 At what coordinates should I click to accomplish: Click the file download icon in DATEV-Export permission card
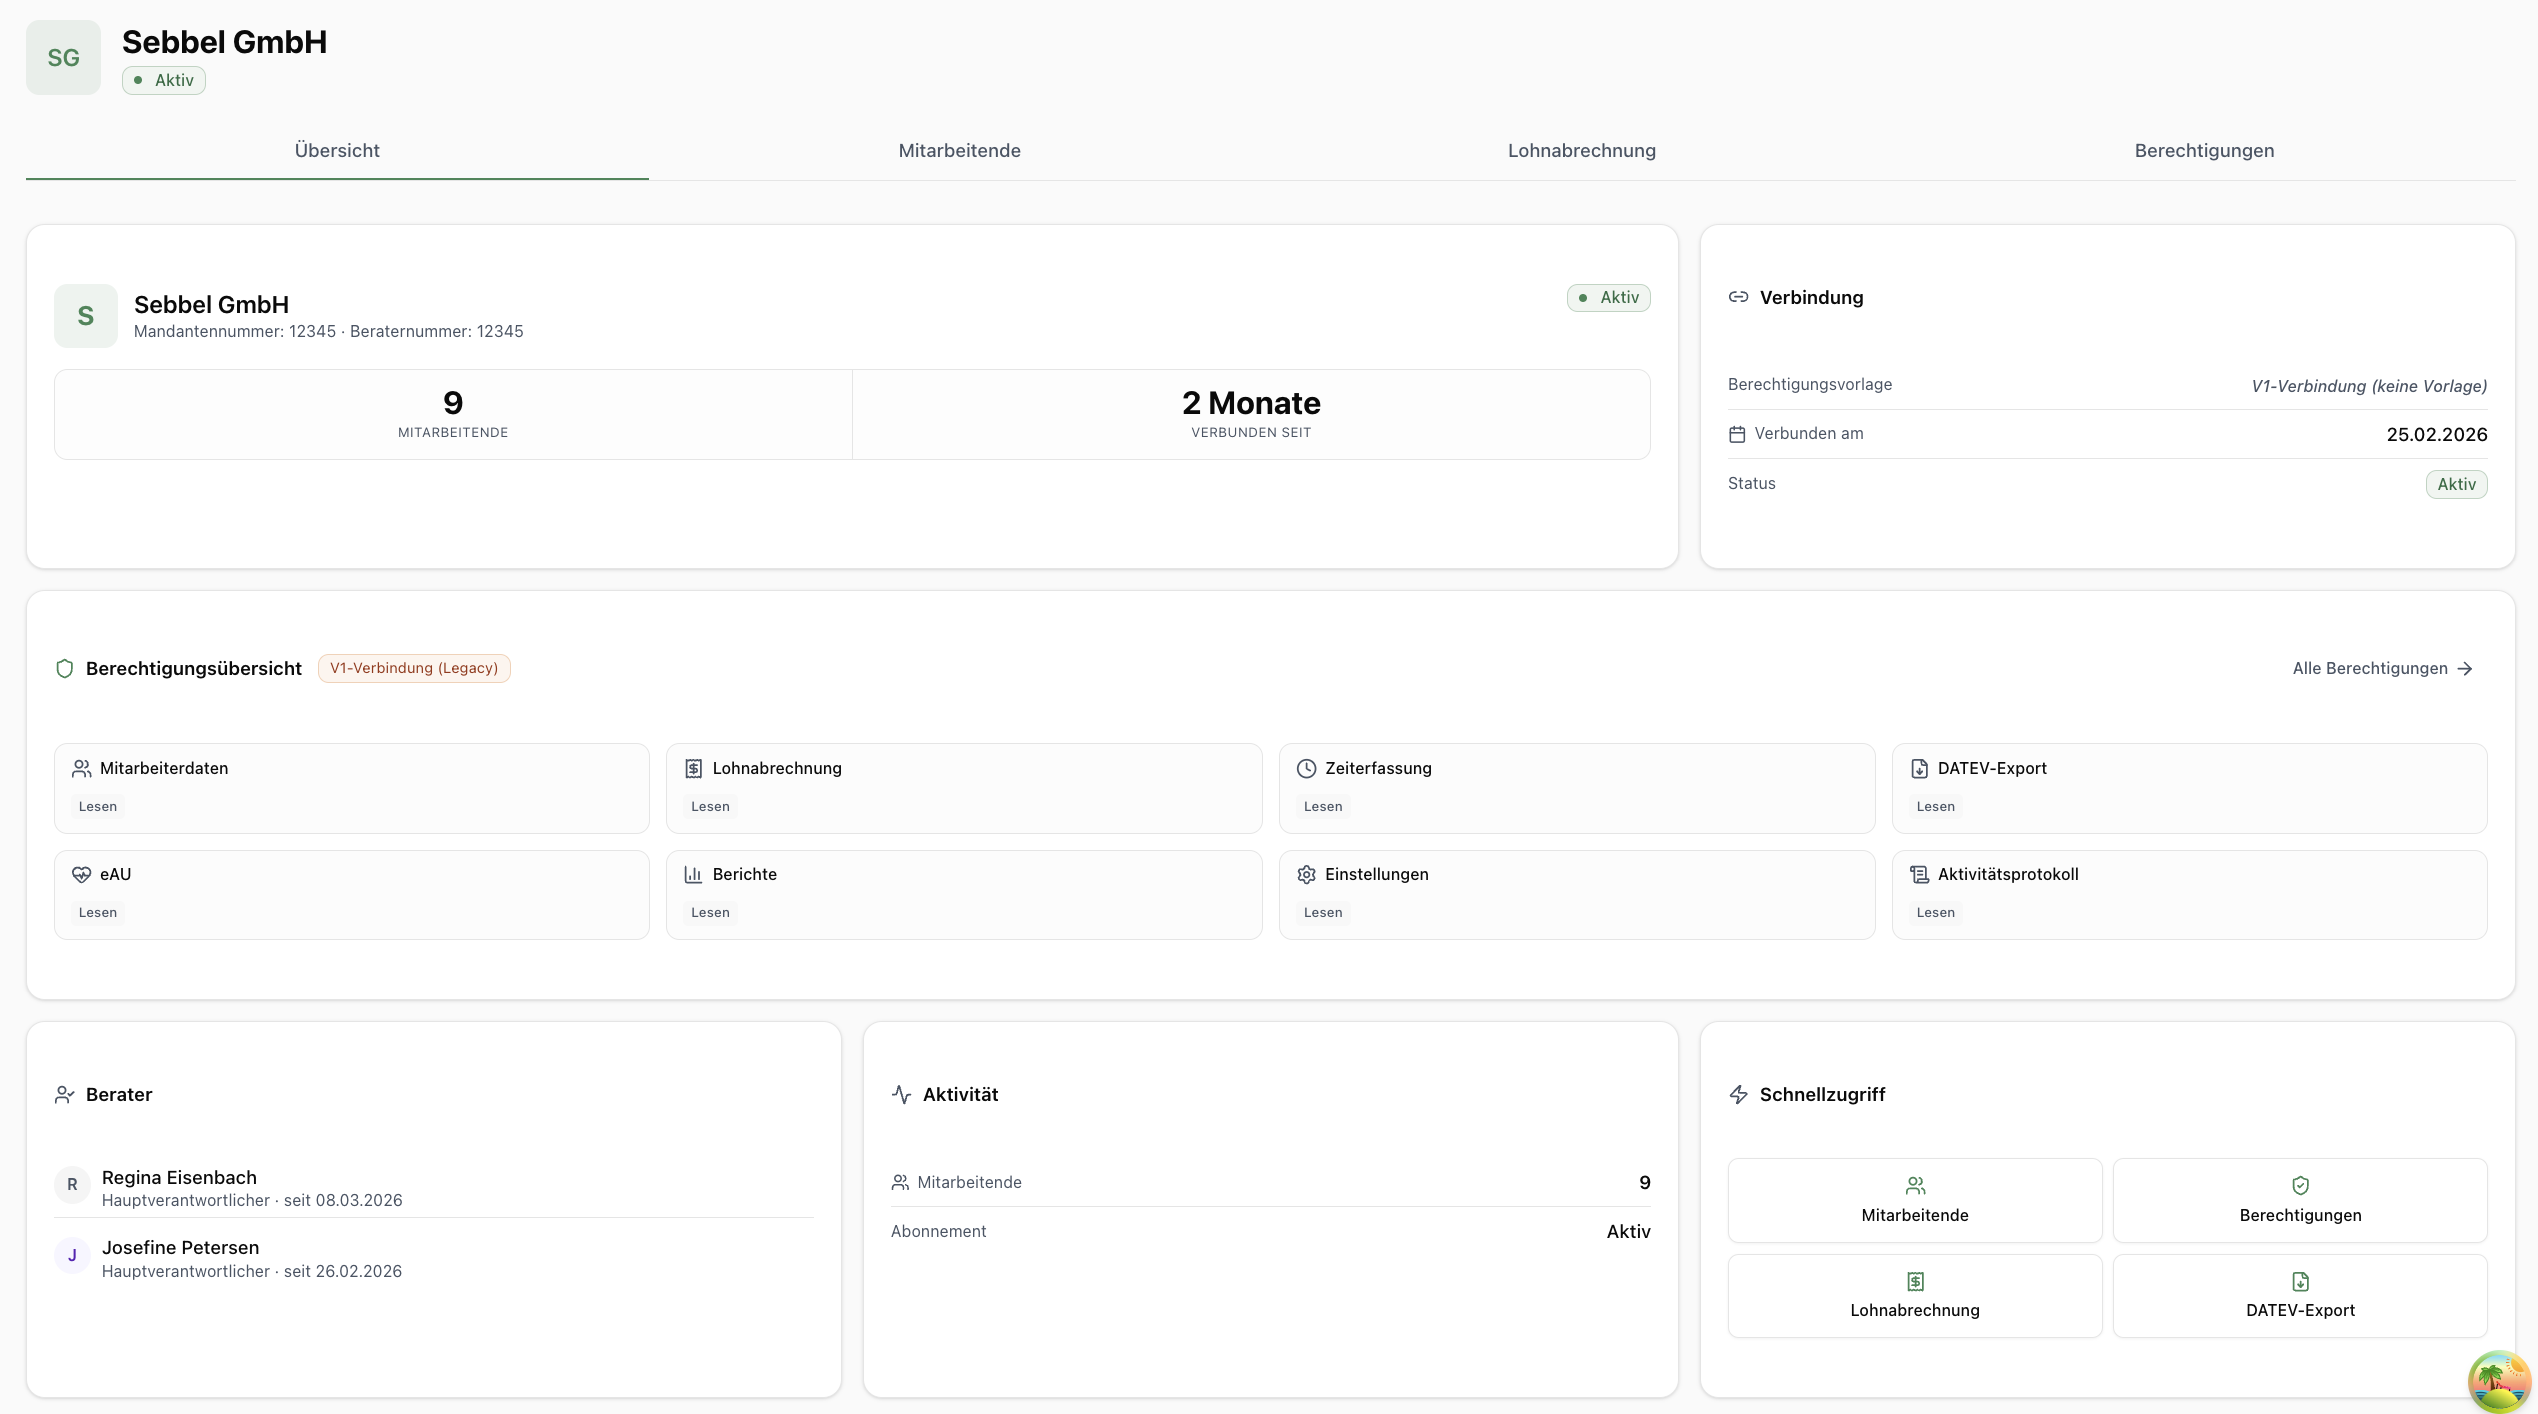pyautogui.click(x=1920, y=769)
